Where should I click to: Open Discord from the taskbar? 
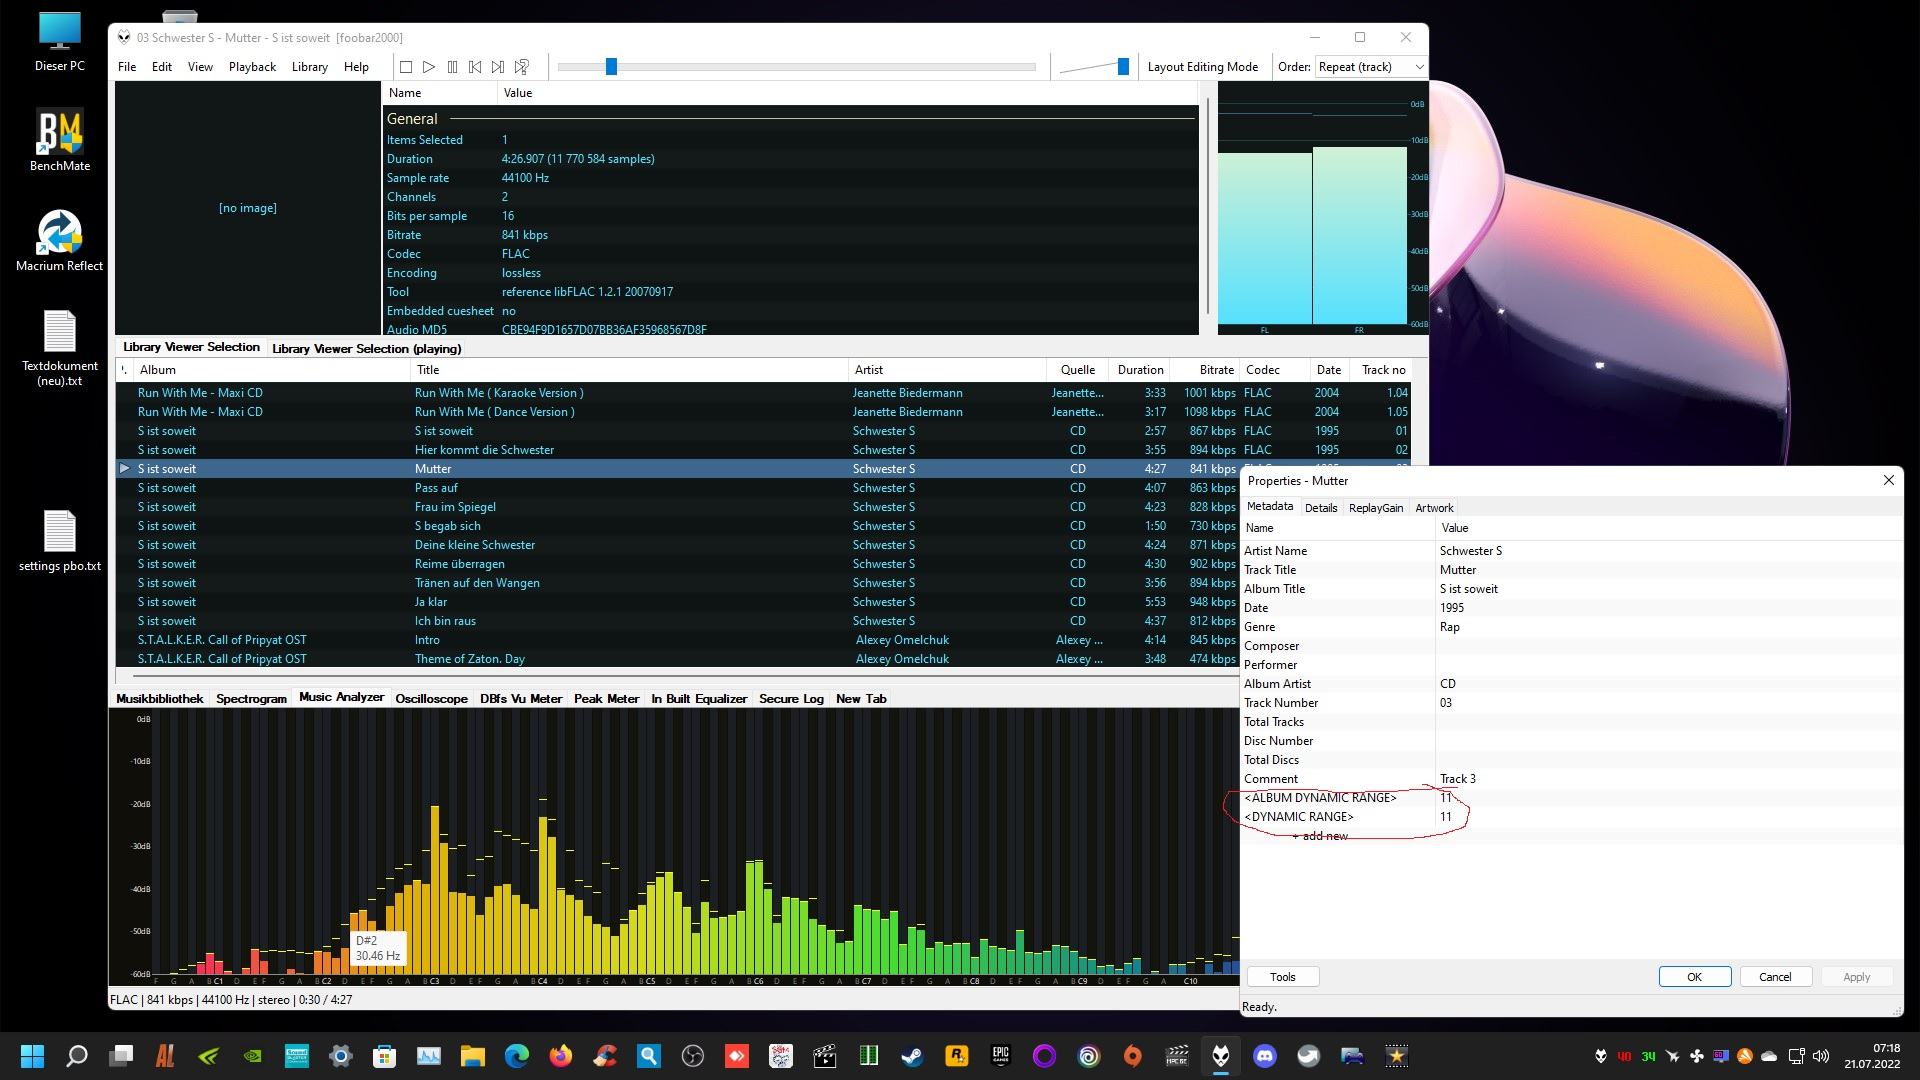pos(1265,1056)
